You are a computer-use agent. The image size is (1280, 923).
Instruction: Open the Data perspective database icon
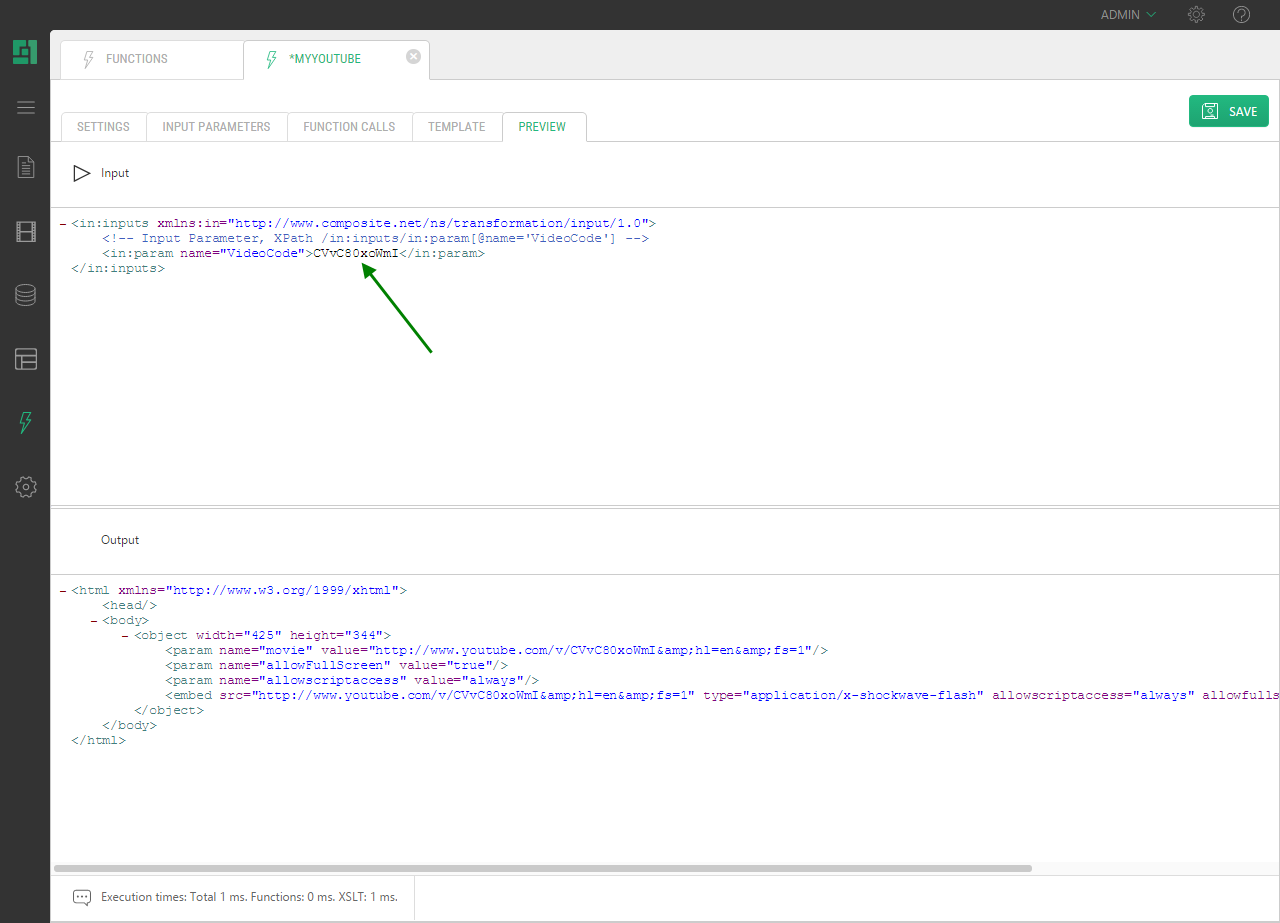tap(26, 295)
